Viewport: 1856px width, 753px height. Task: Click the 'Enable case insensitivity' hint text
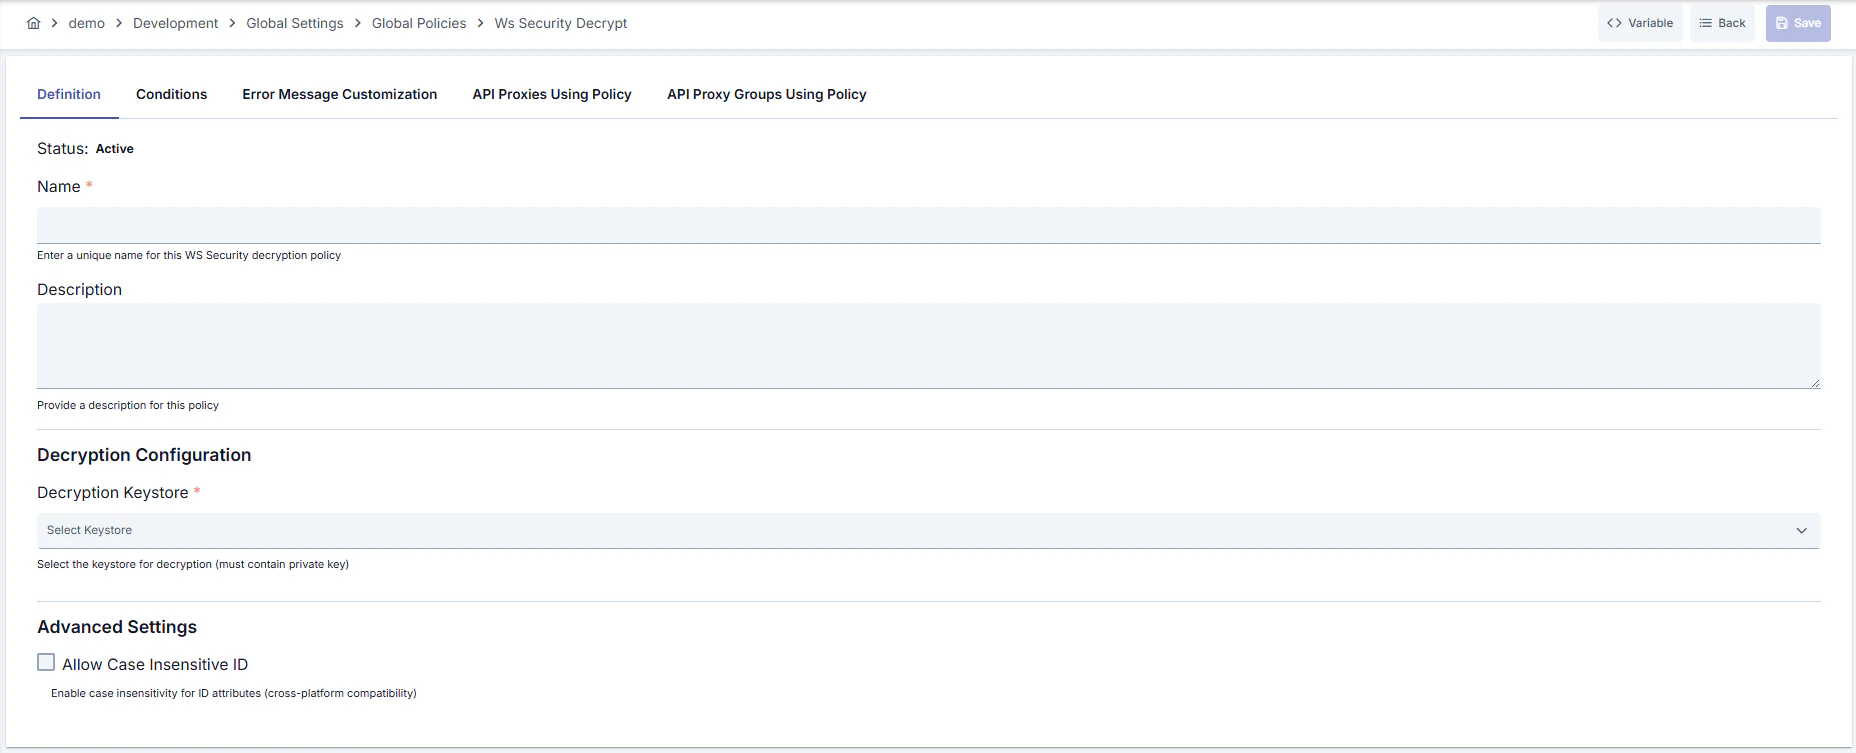(234, 693)
